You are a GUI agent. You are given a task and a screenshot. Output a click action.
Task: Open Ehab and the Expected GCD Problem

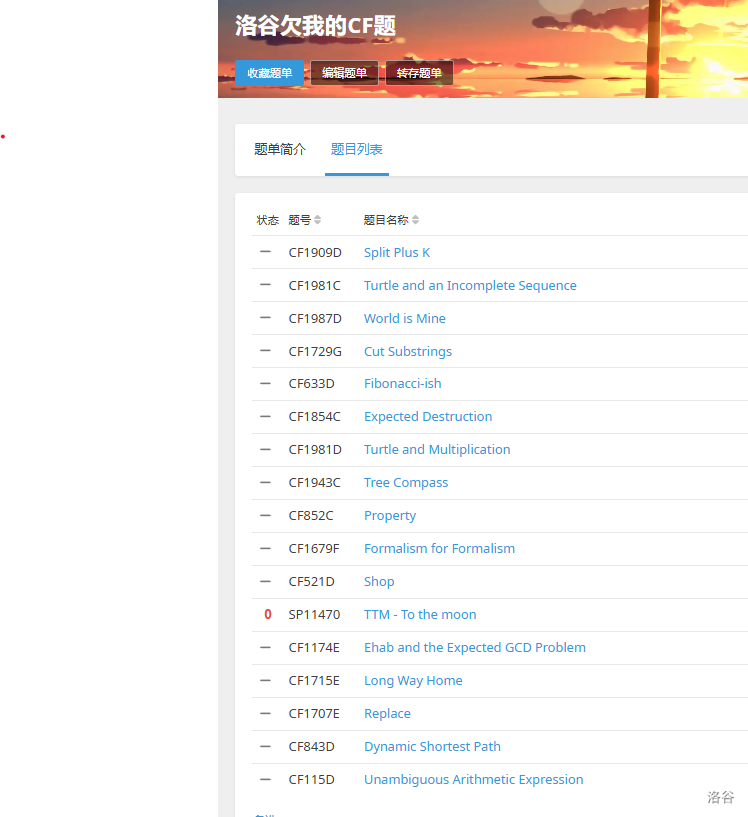coord(475,648)
